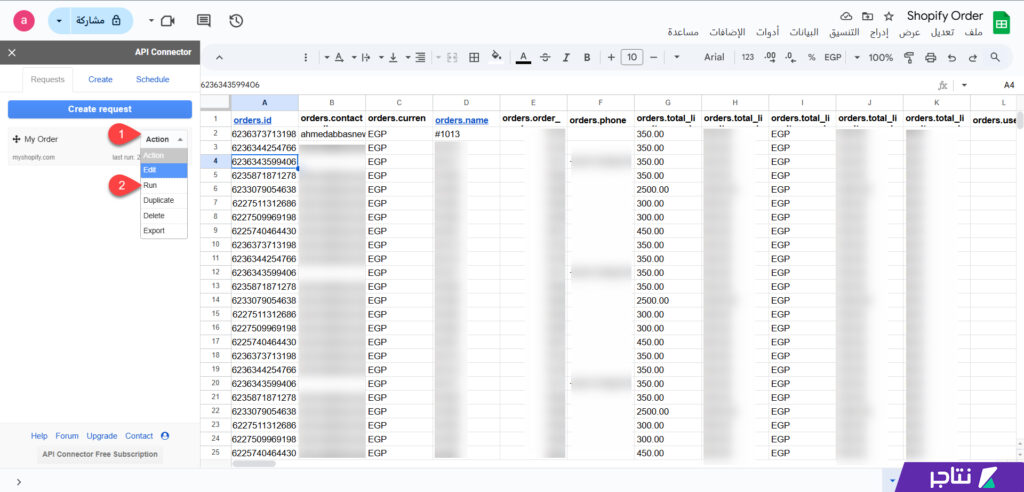Click the merge cells icon
This screenshot has width=1024, height=492.
coord(452,57)
